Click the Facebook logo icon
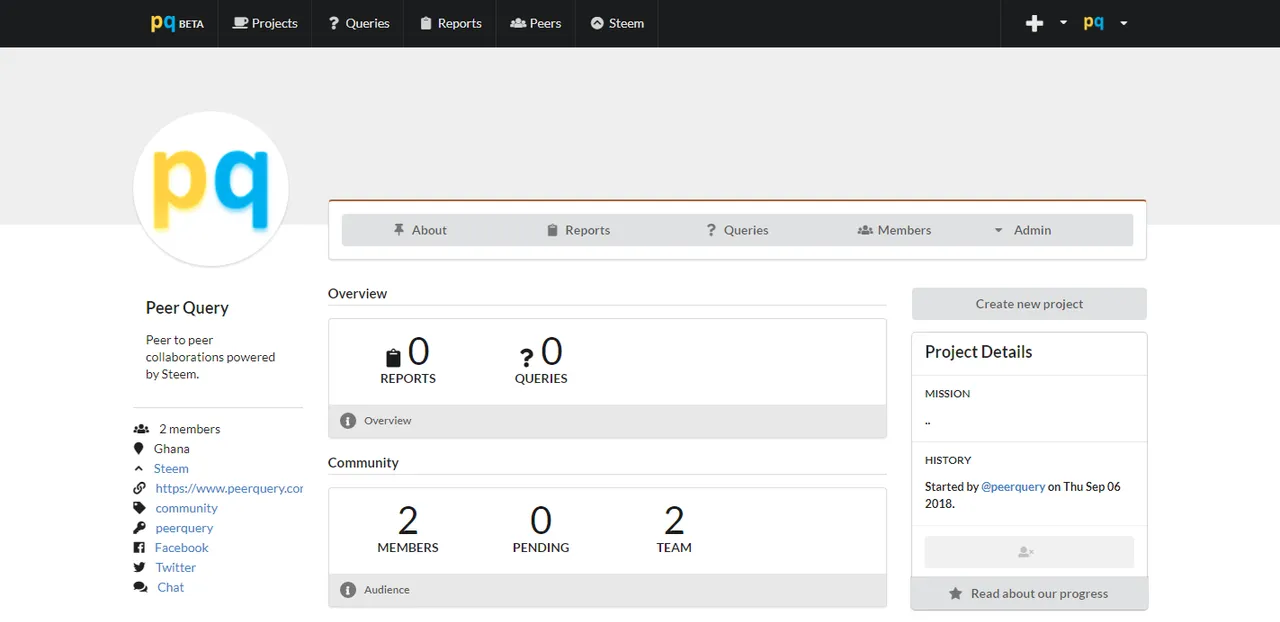1280x622 pixels. click(x=139, y=548)
